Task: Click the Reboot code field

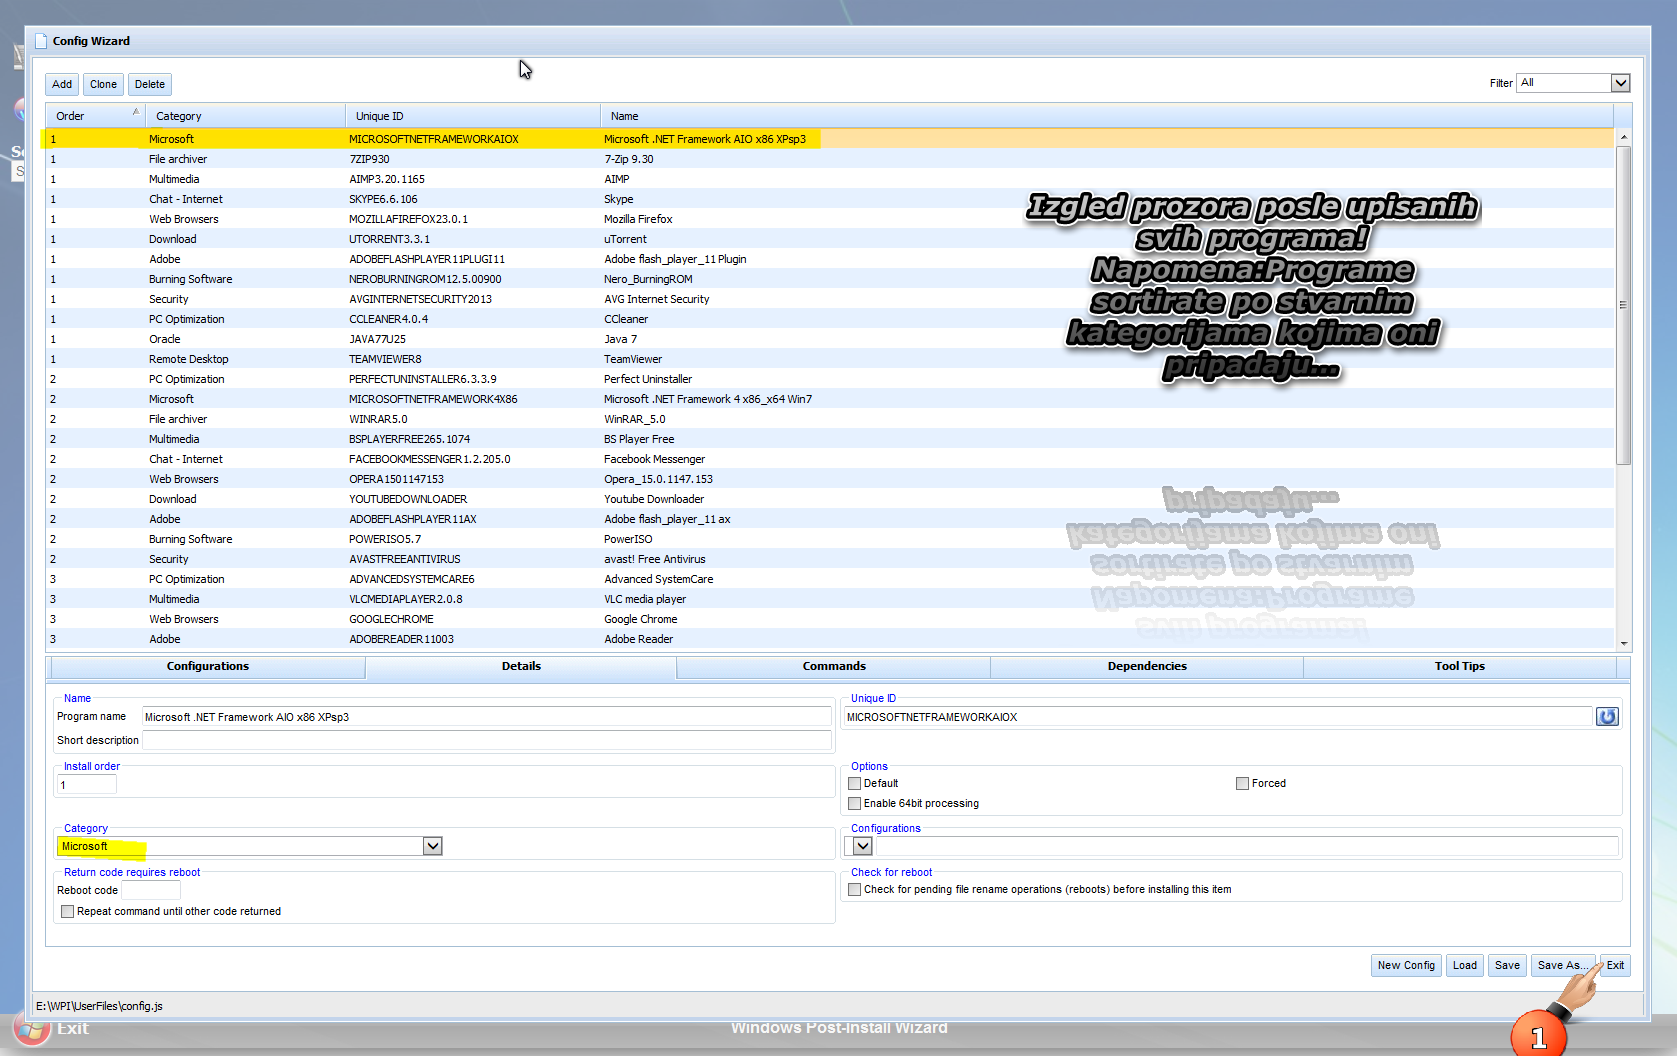Action: (x=150, y=891)
